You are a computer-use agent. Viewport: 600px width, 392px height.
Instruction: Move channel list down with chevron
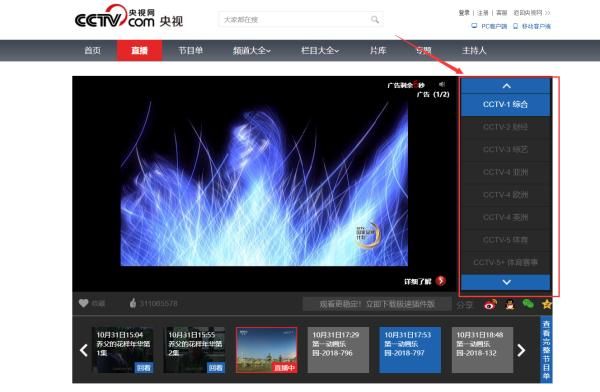[506, 282]
